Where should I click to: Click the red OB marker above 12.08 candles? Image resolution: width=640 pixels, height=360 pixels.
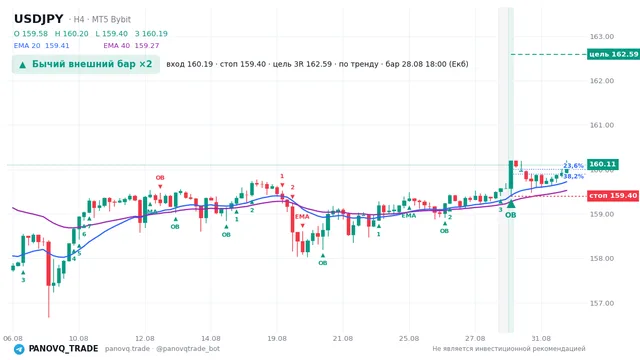[x=160, y=178]
